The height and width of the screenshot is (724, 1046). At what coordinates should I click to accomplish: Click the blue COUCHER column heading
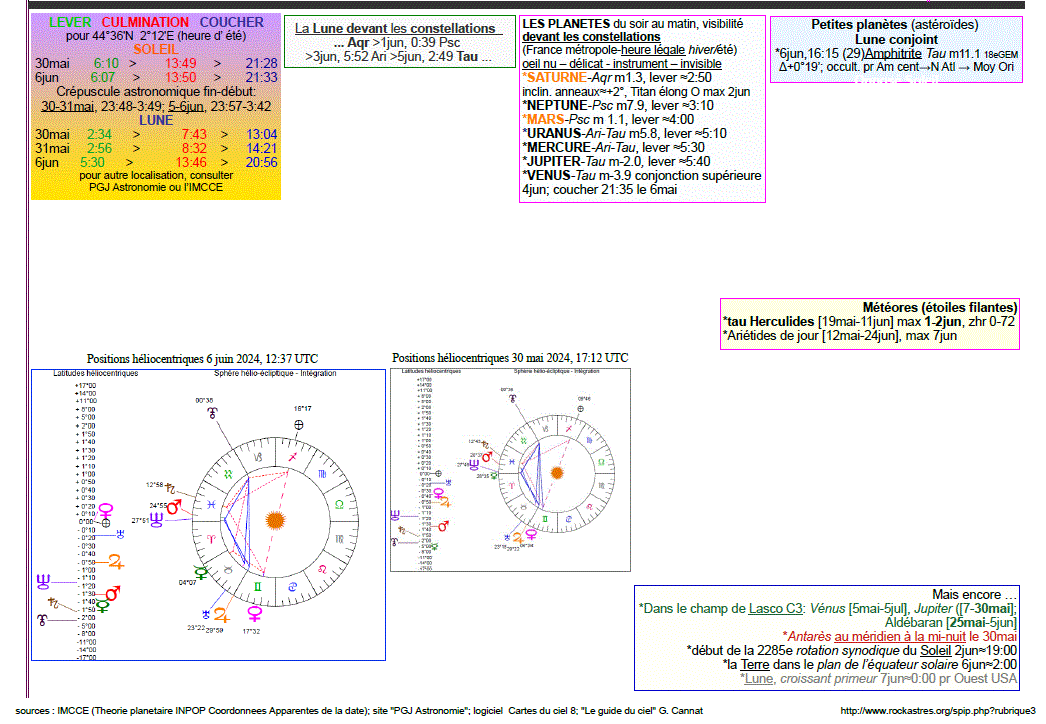pos(232,22)
